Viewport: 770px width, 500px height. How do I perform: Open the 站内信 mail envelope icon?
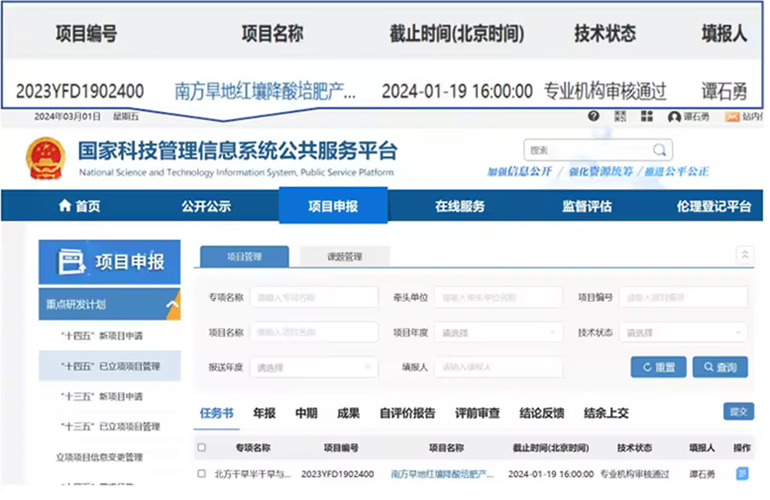pyautogui.click(x=731, y=117)
